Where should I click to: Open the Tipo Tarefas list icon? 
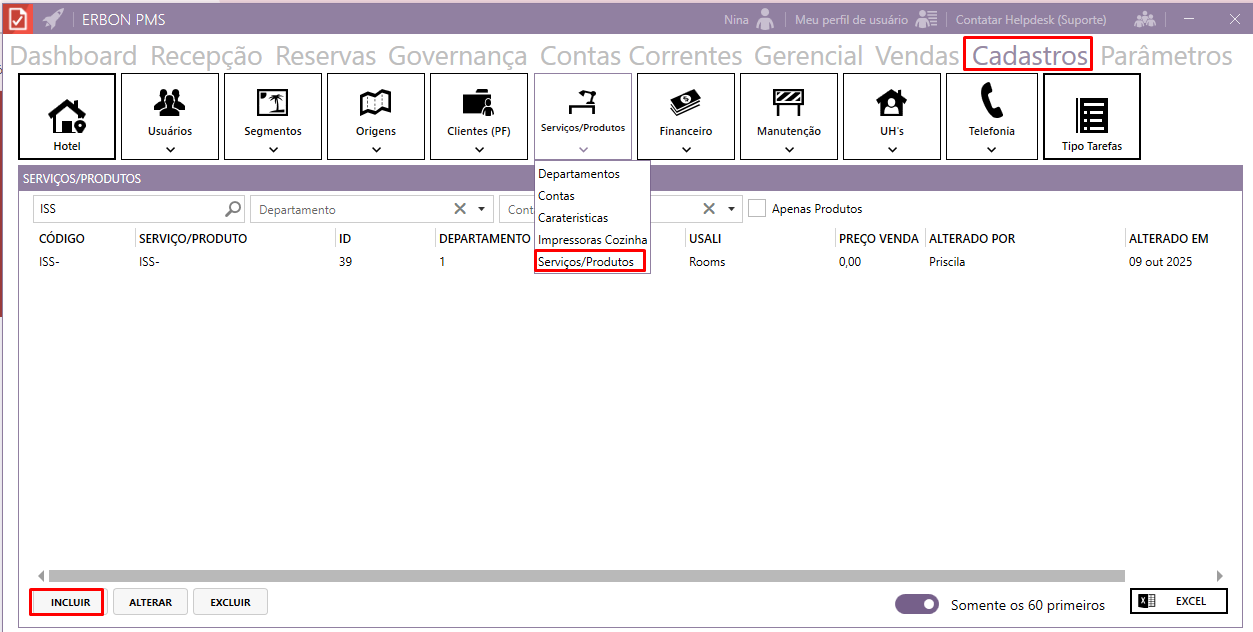[1091, 115]
